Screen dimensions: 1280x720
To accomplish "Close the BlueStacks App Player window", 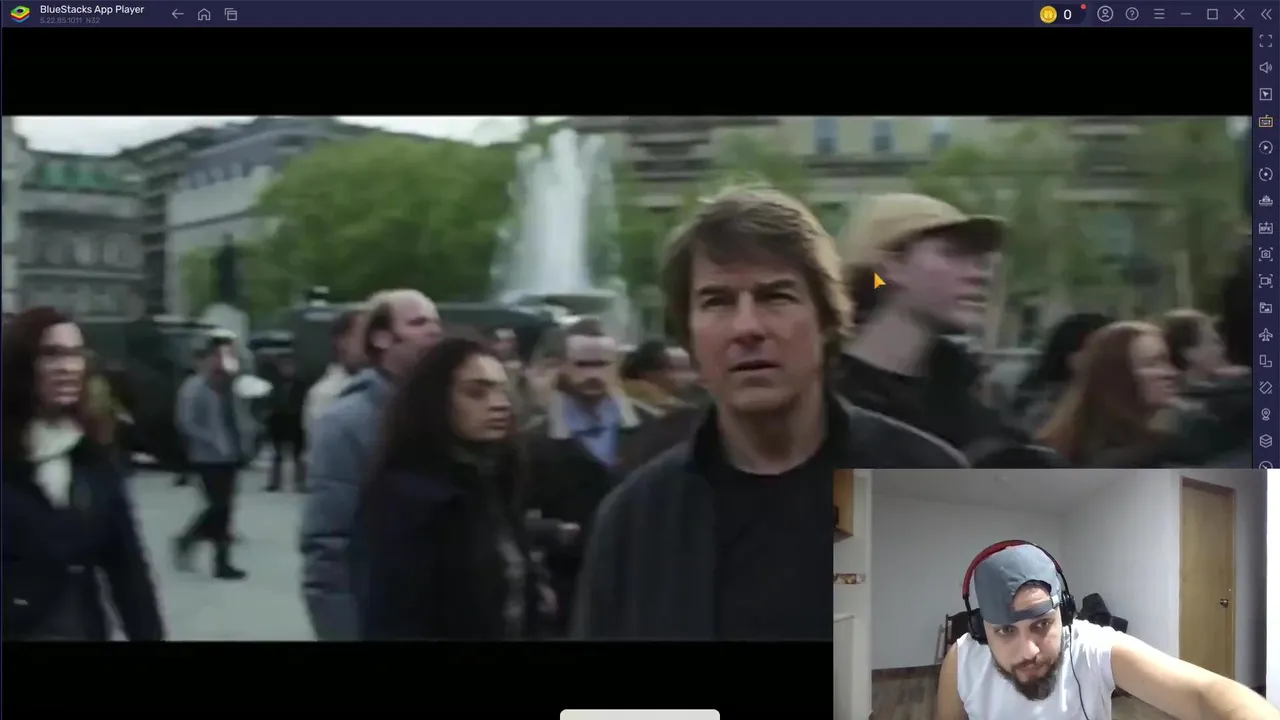I will coord(1239,14).
